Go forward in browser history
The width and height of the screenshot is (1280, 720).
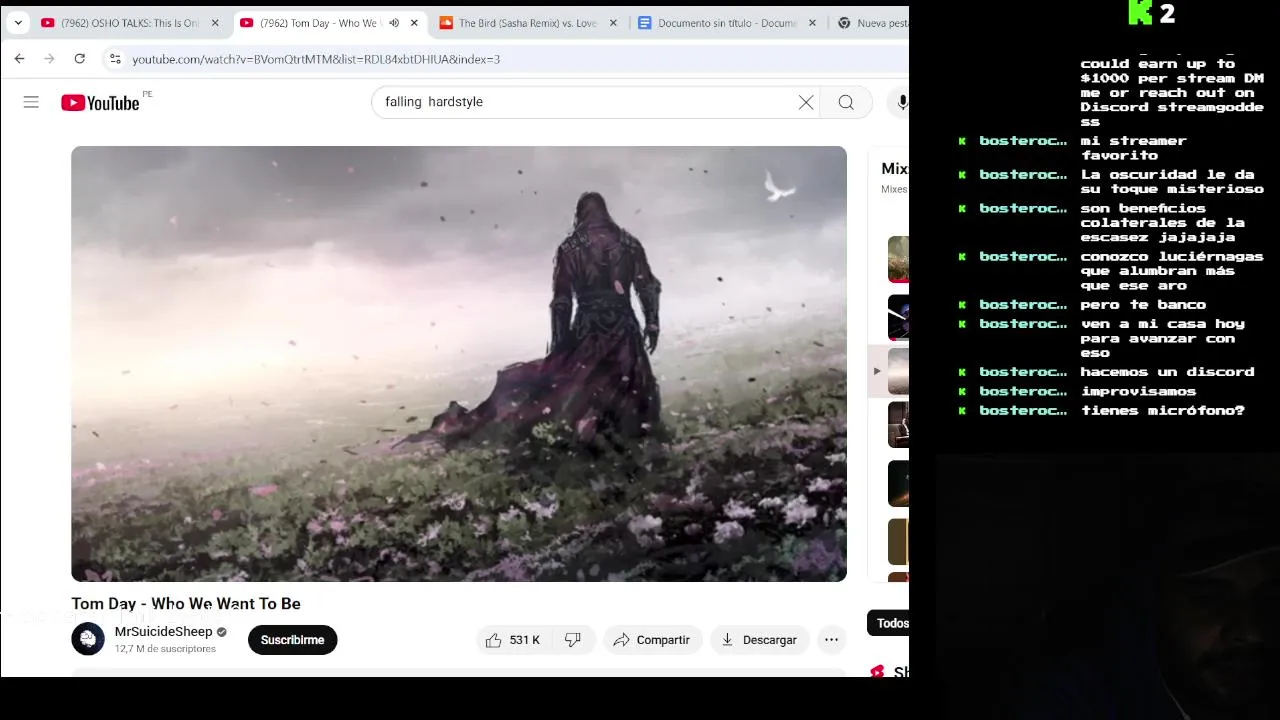pos(49,59)
